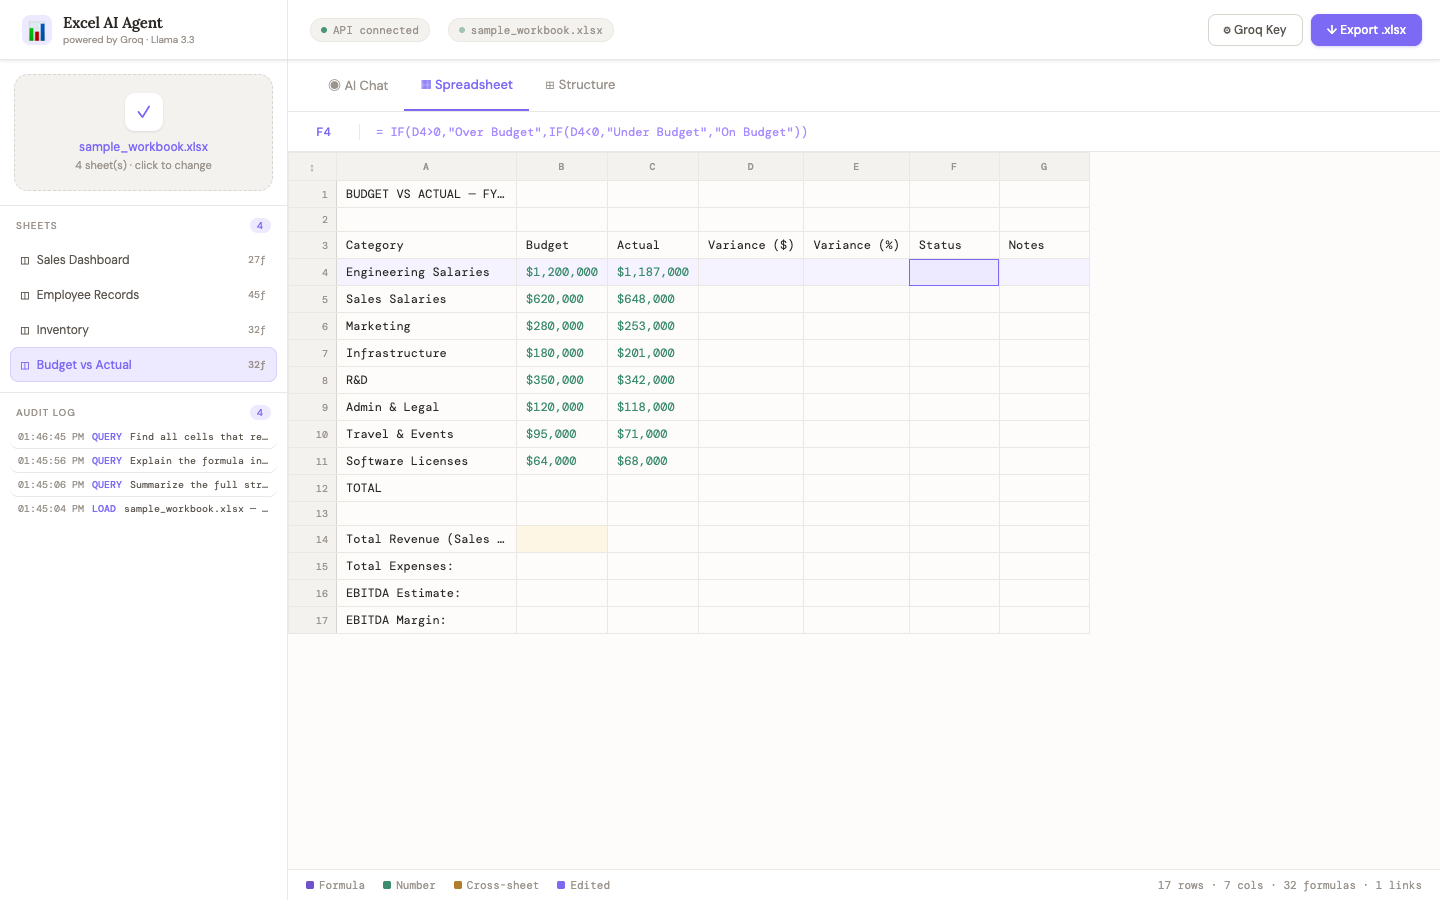Click the Sales Dashboard sheet grid icon

click(x=25, y=261)
